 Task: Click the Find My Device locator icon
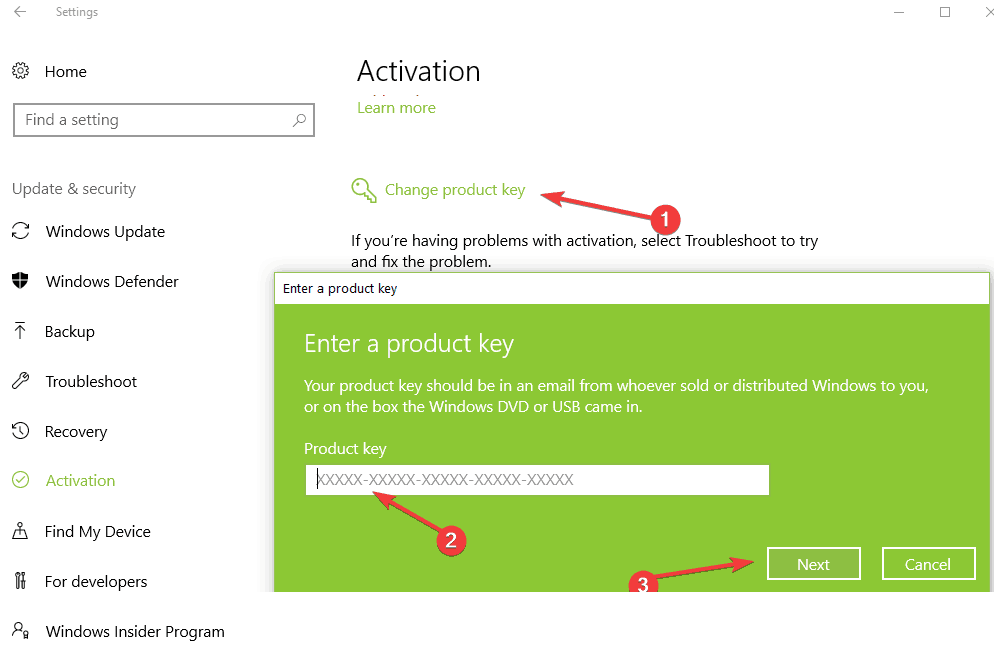pos(21,531)
